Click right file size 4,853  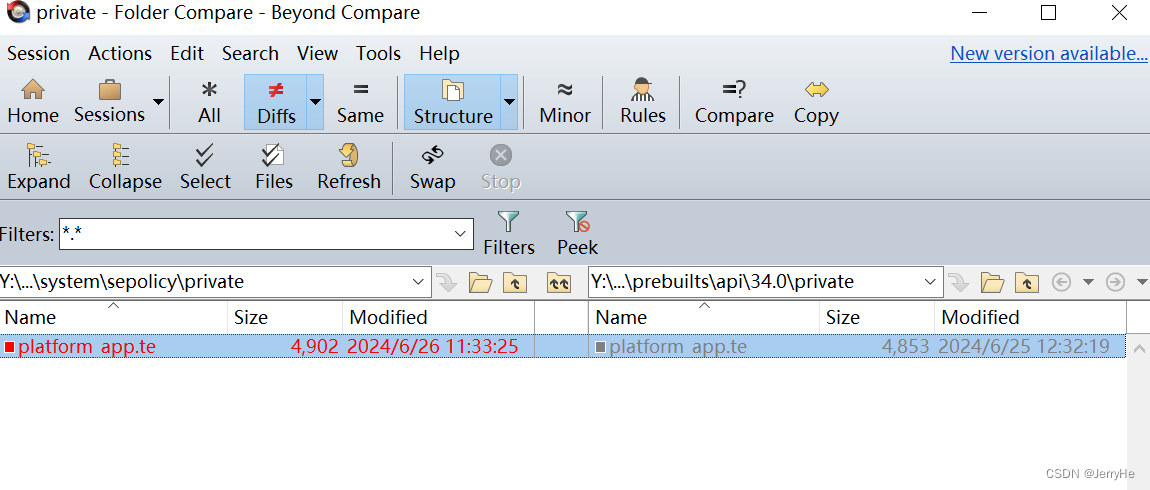point(905,346)
